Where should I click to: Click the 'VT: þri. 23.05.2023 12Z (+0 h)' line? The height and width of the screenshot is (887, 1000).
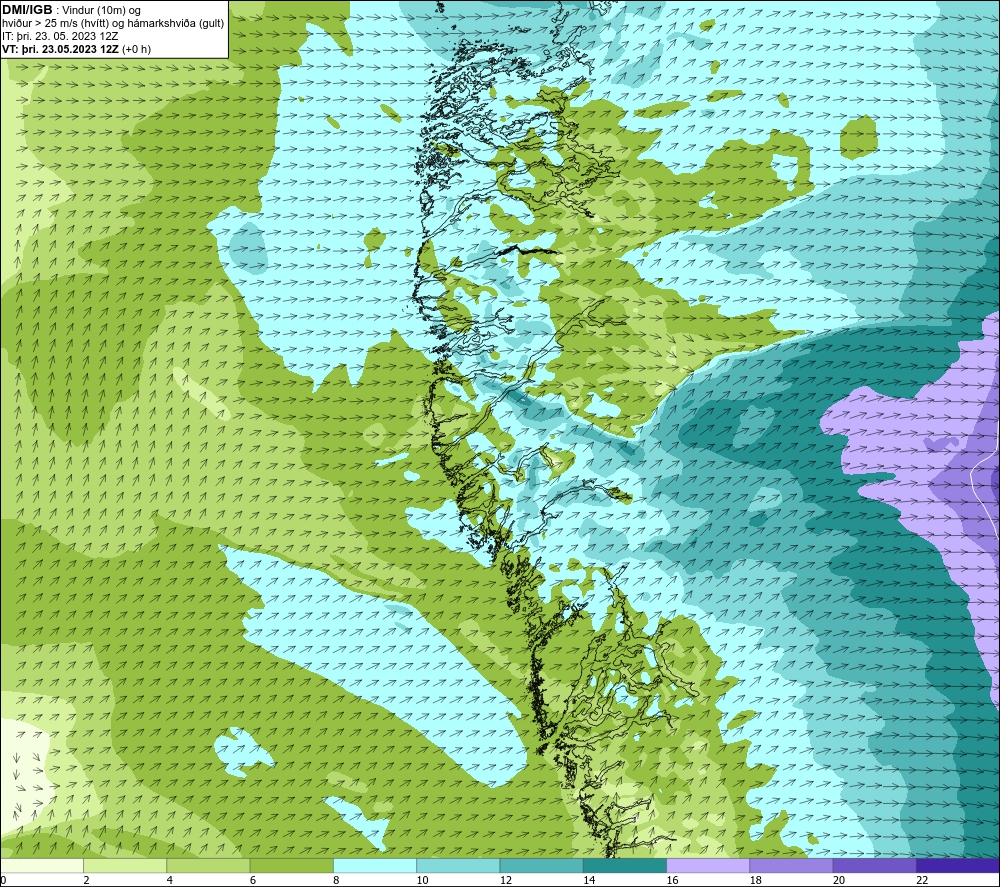click(77, 49)
